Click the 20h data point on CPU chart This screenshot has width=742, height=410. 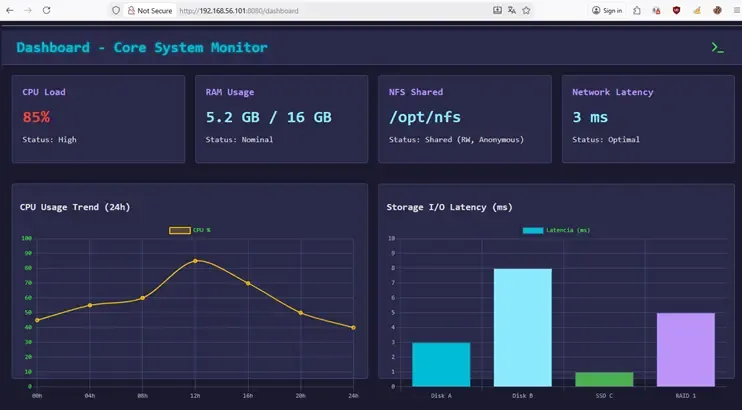coord(300,312)
